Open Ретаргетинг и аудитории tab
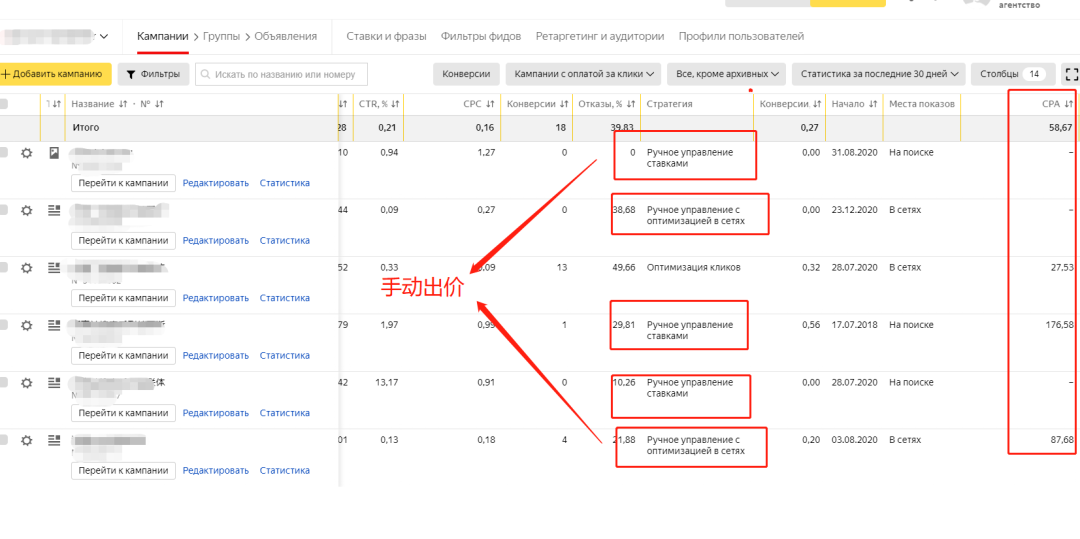 600,36
